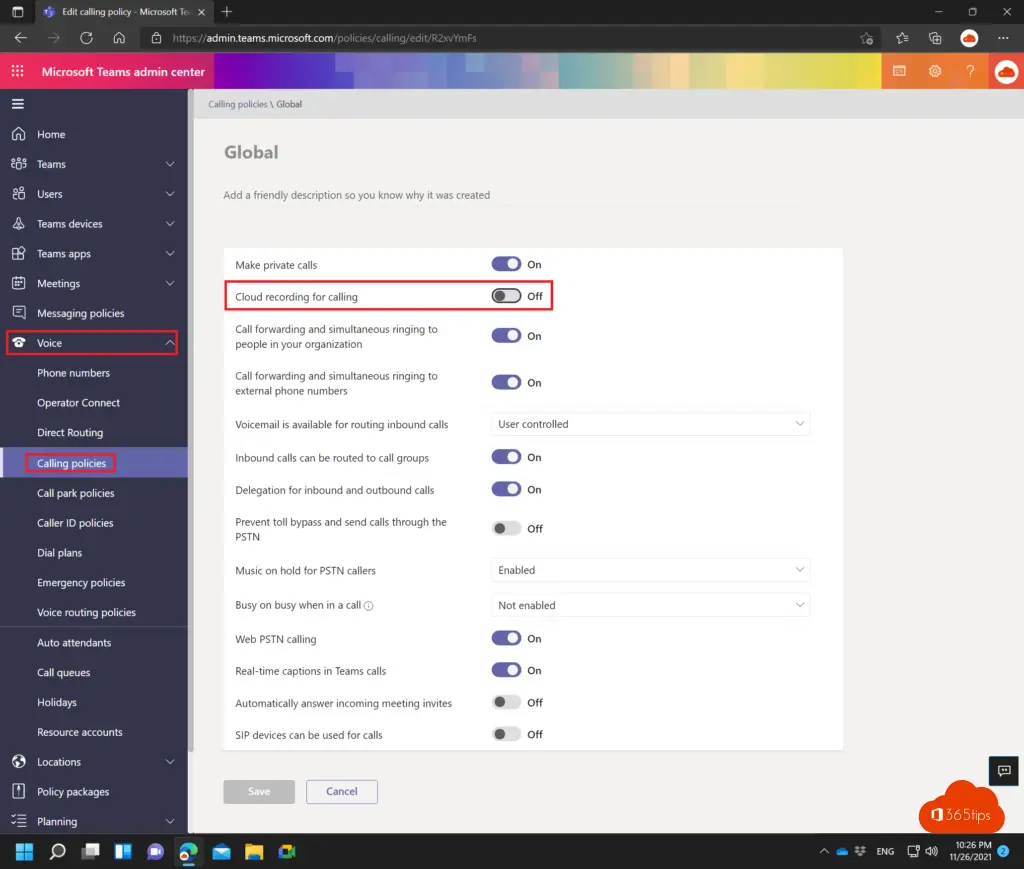
Task: Add this page to favorites star icon
Action: pos(867,38)
